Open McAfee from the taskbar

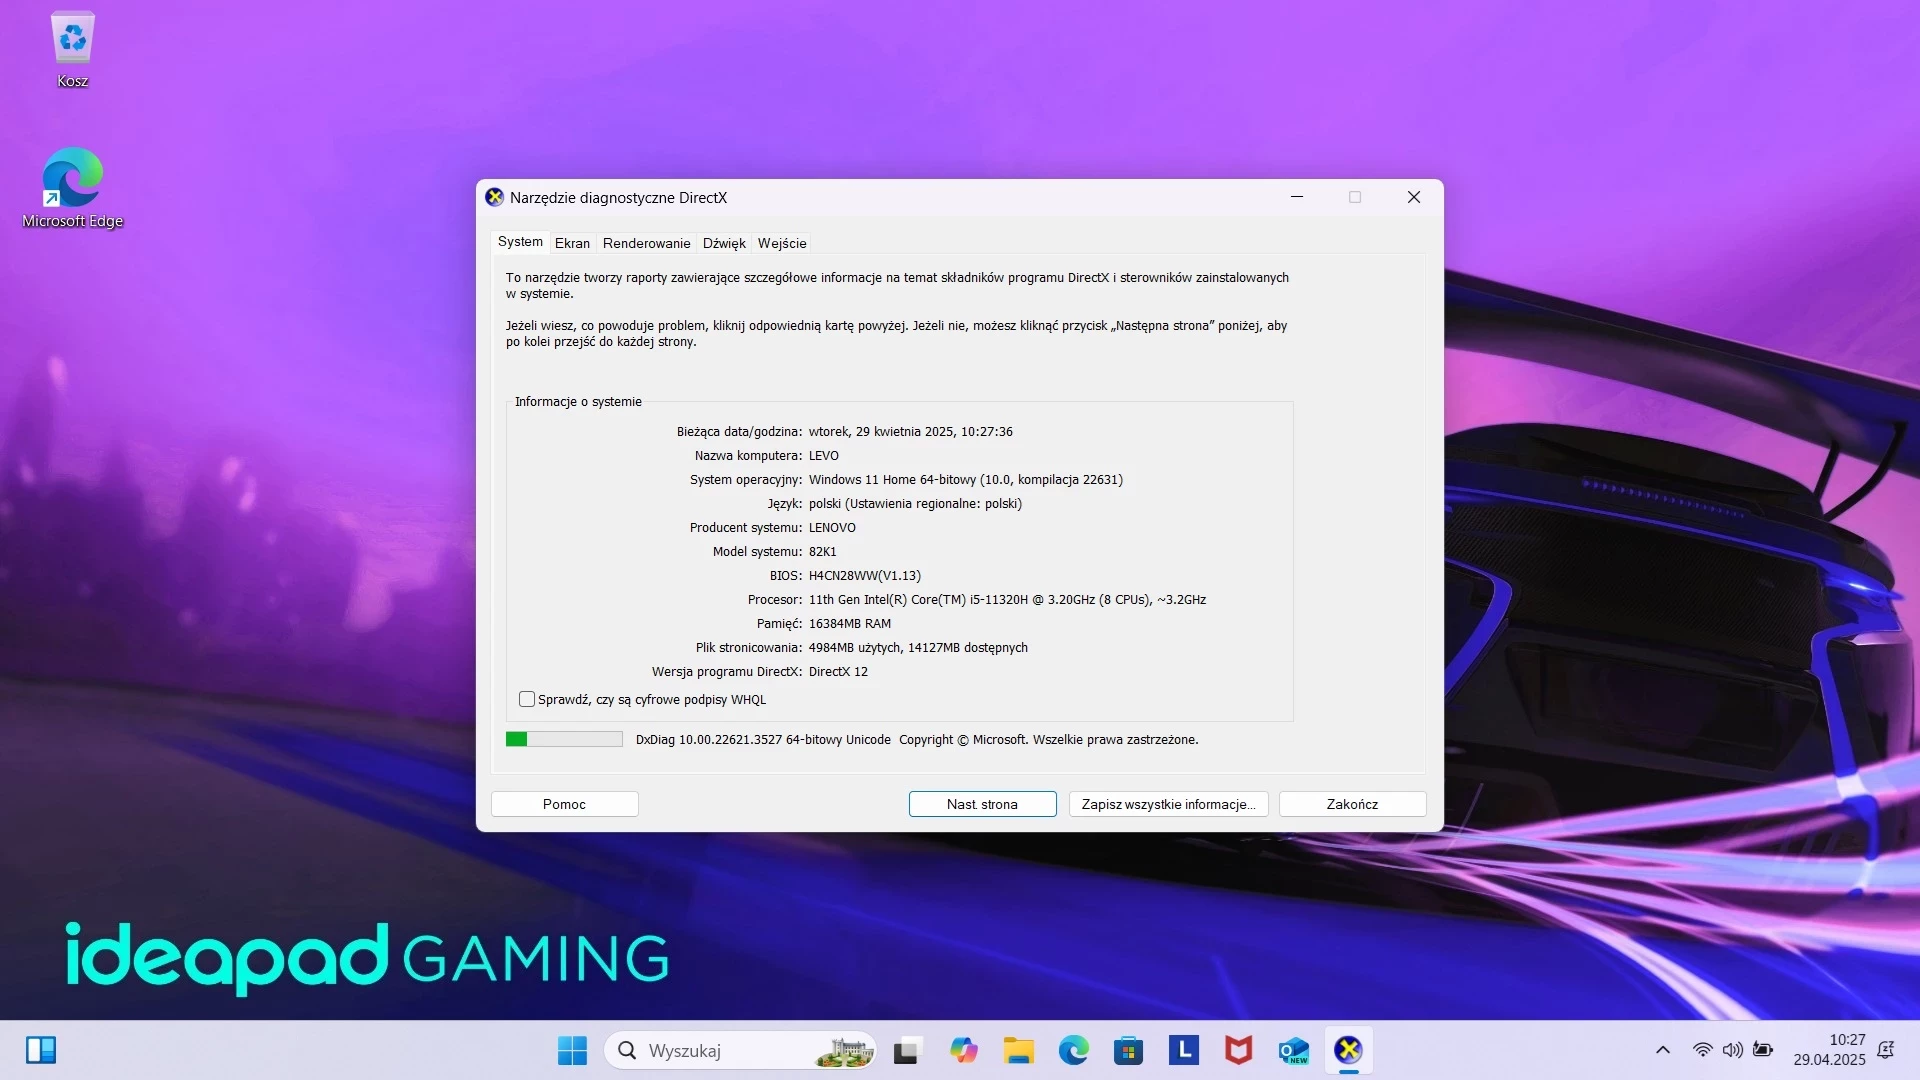1238,1050
